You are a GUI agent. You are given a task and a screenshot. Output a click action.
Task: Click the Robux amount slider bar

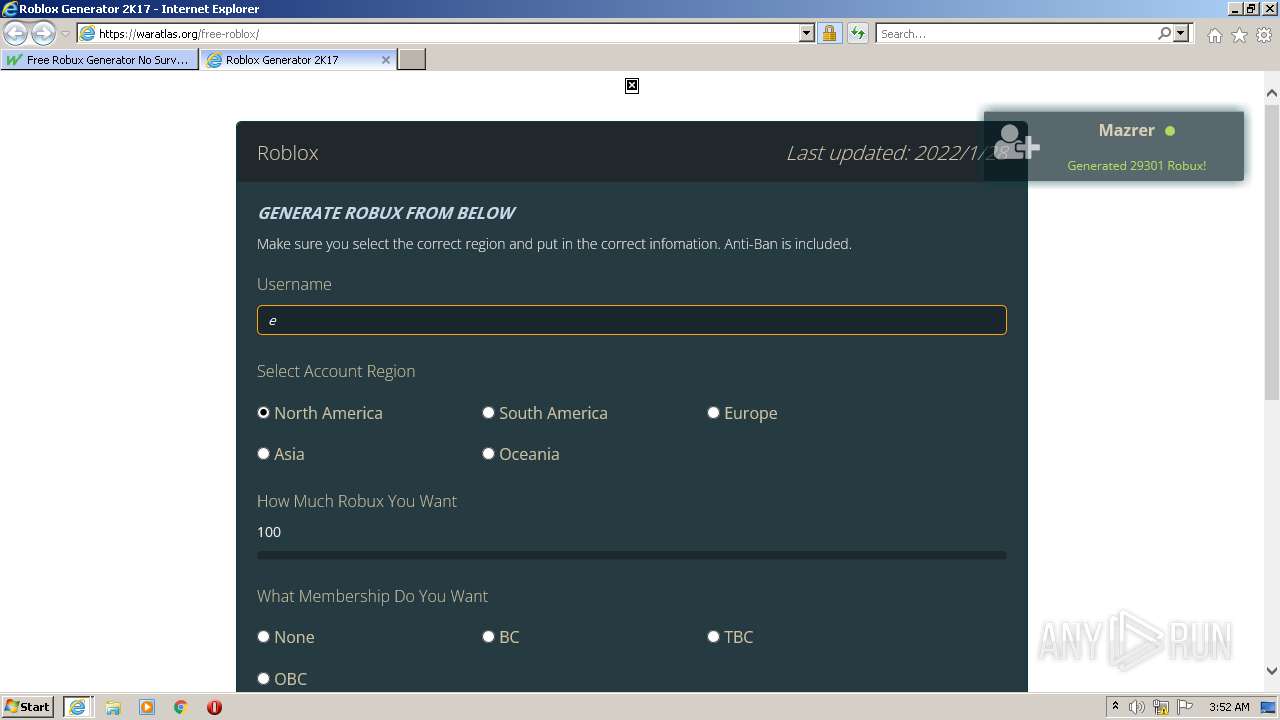(632, 555)
